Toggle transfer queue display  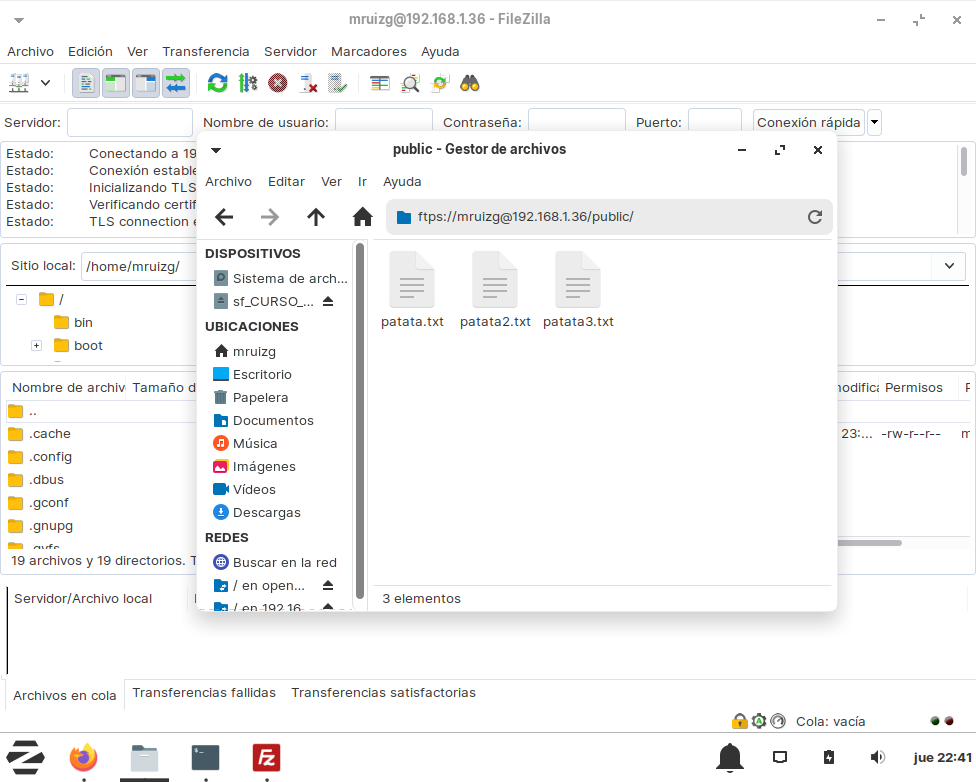[176, 83]
